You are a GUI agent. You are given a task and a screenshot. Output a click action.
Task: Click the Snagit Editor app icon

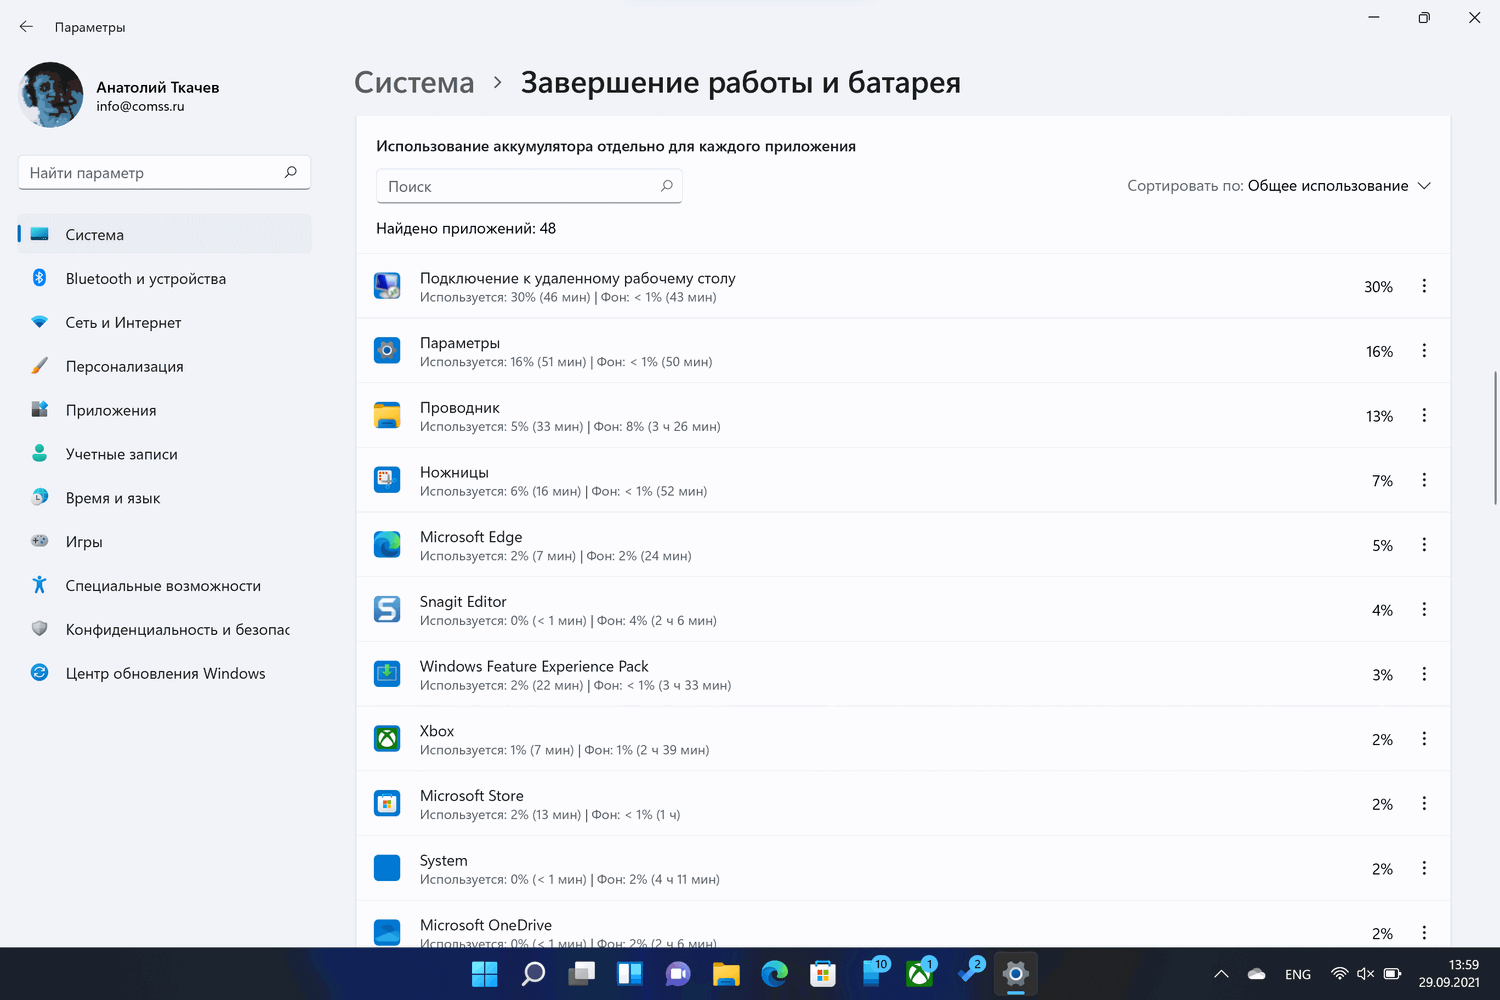[x=387, y=609]
